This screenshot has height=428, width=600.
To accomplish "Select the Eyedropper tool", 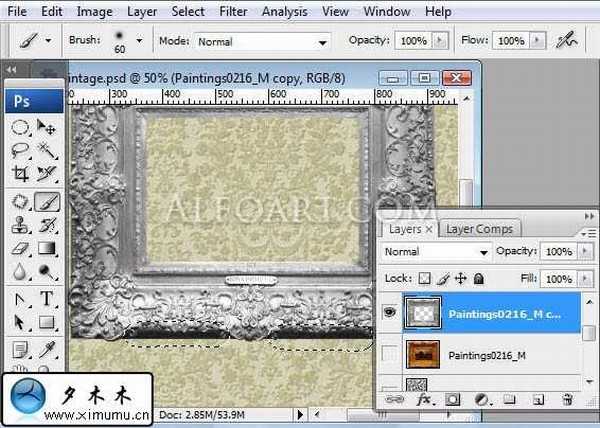I will pos(46,350).
